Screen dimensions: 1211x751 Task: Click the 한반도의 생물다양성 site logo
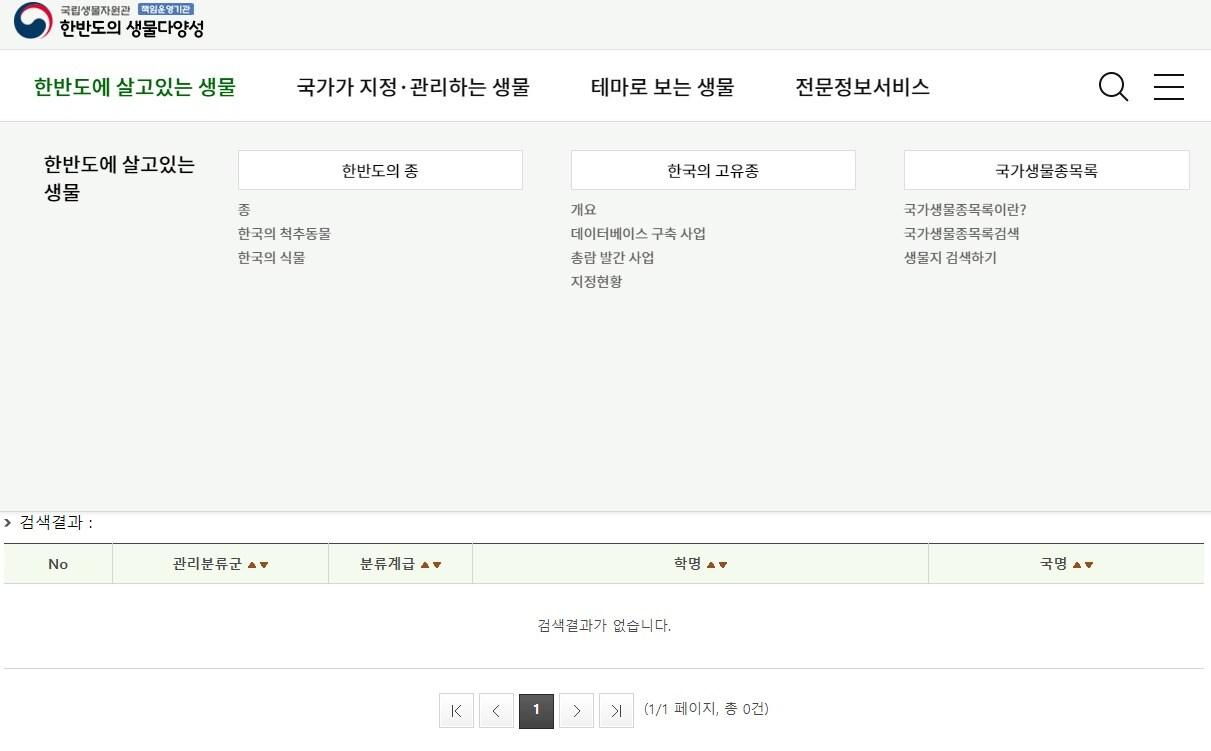pos(109,21)
